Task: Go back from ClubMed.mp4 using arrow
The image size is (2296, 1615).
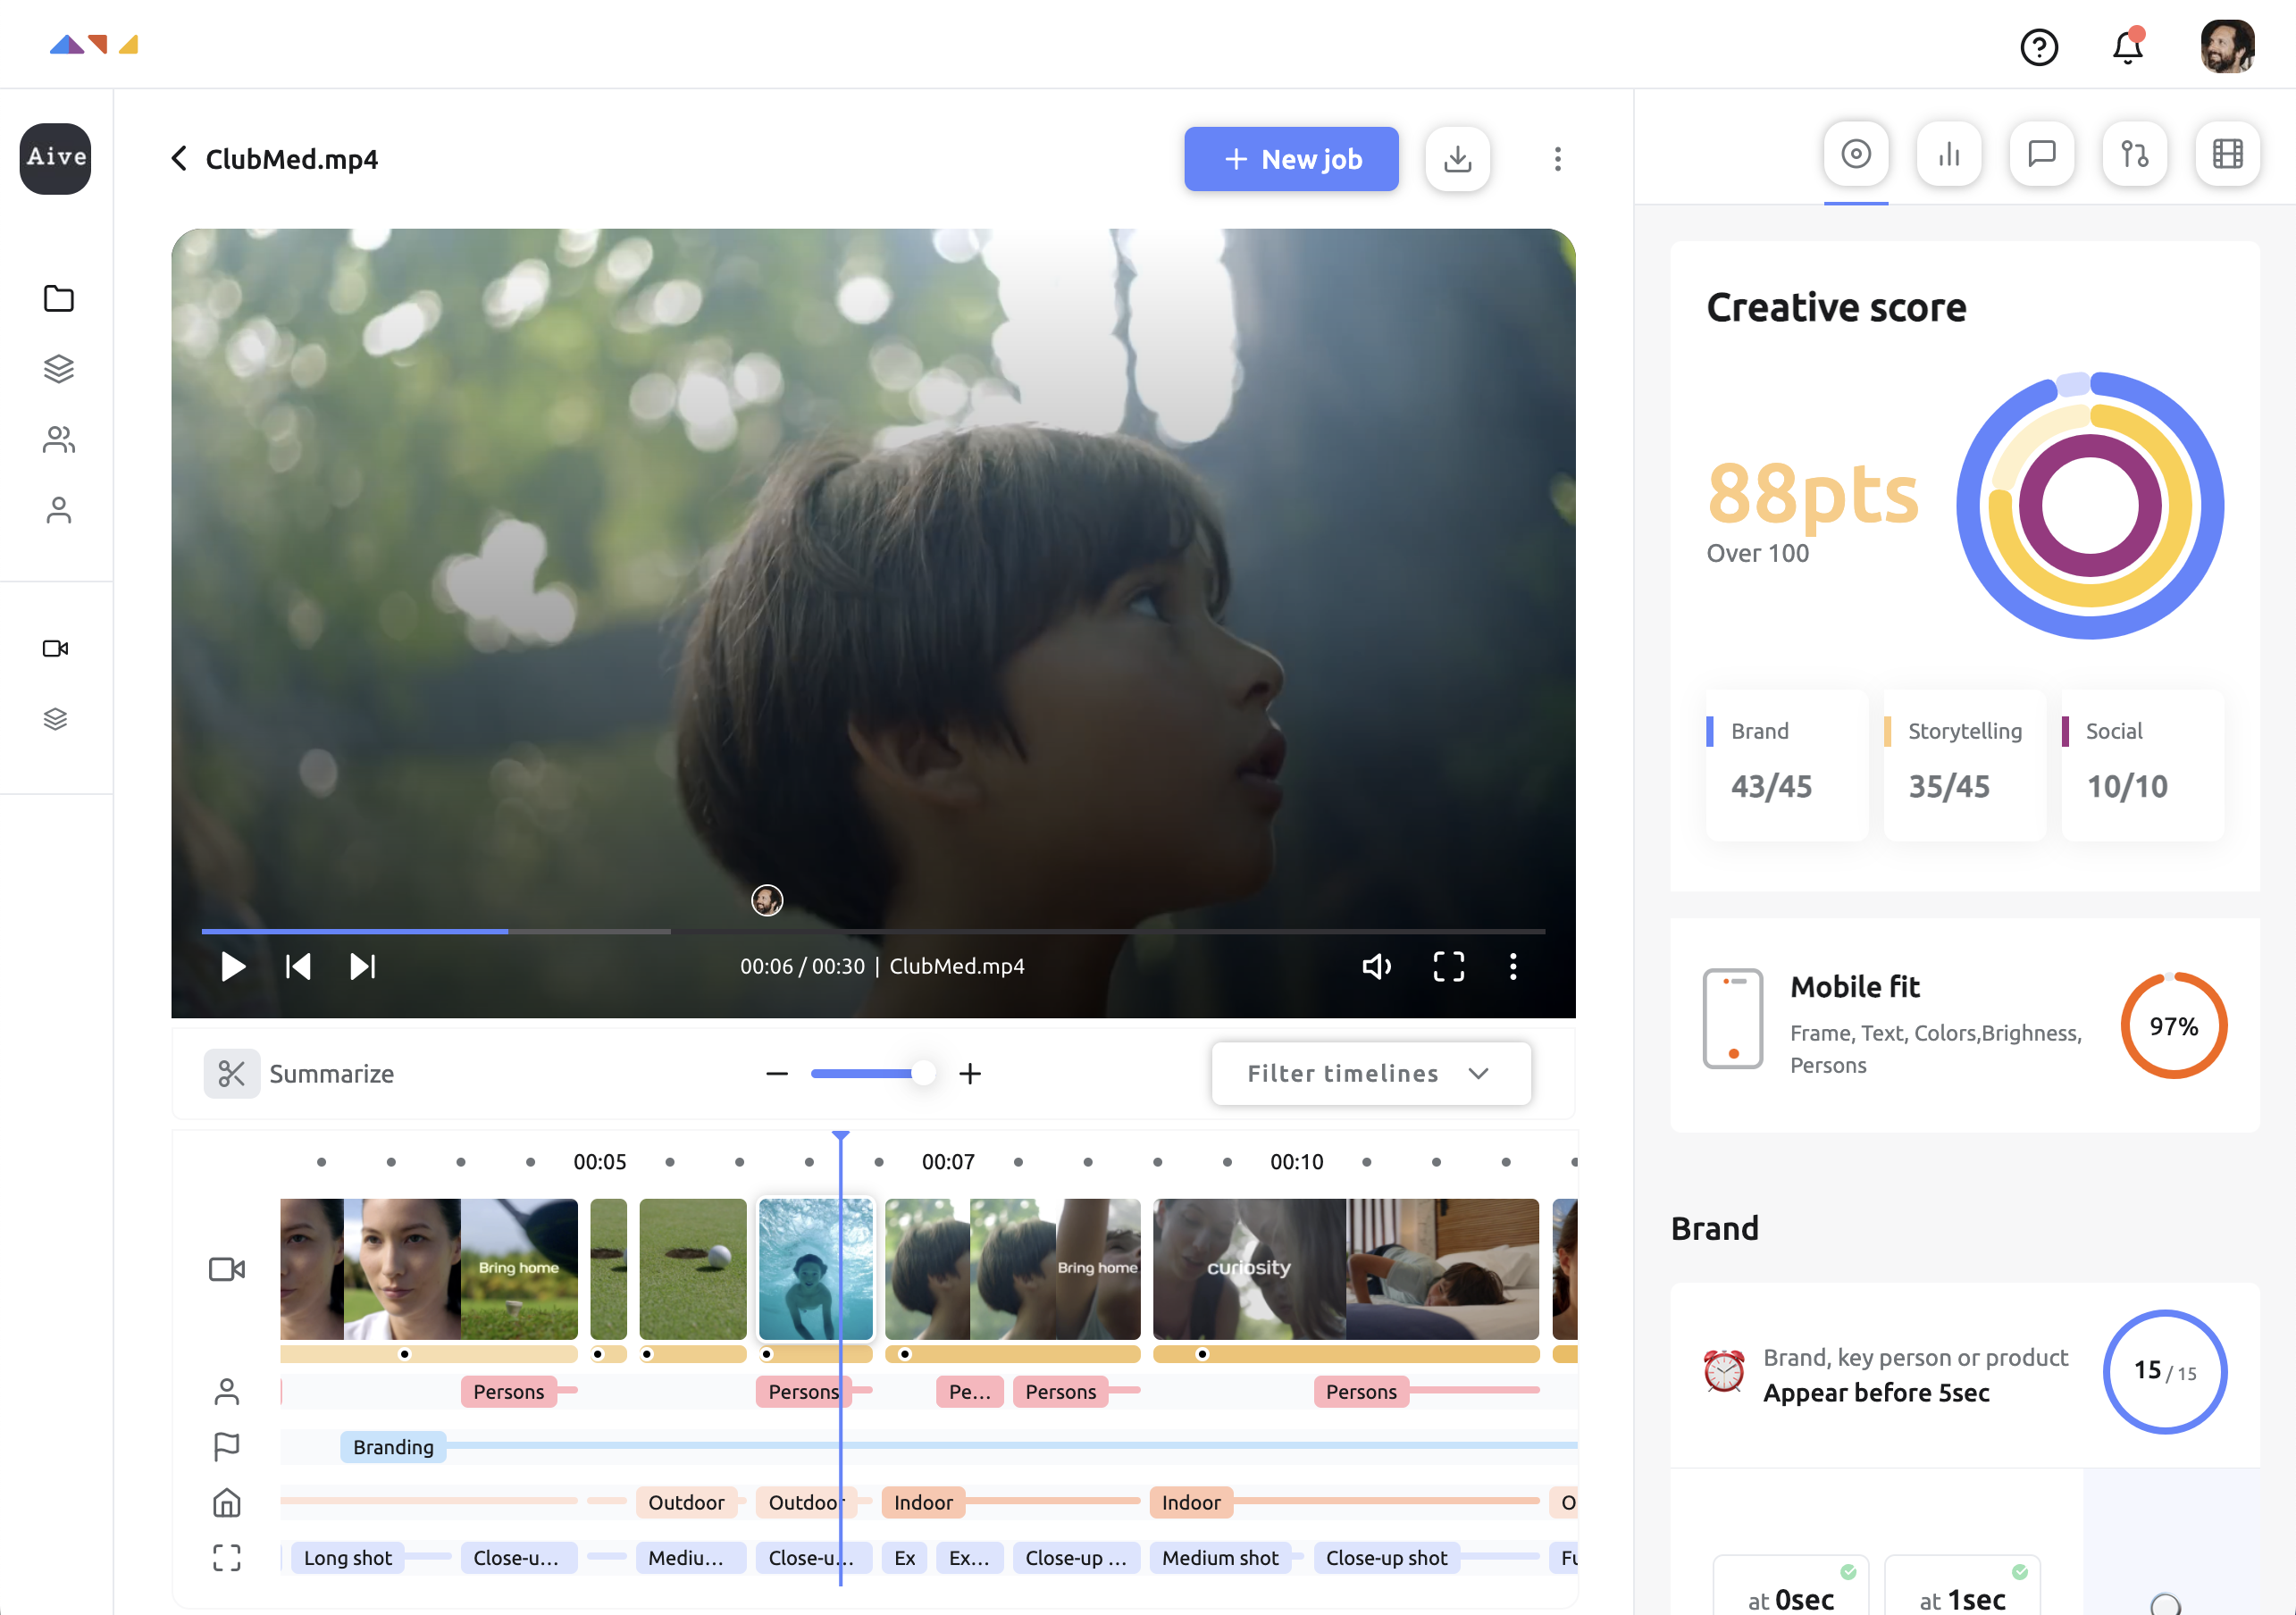Action: coord(179,158)
